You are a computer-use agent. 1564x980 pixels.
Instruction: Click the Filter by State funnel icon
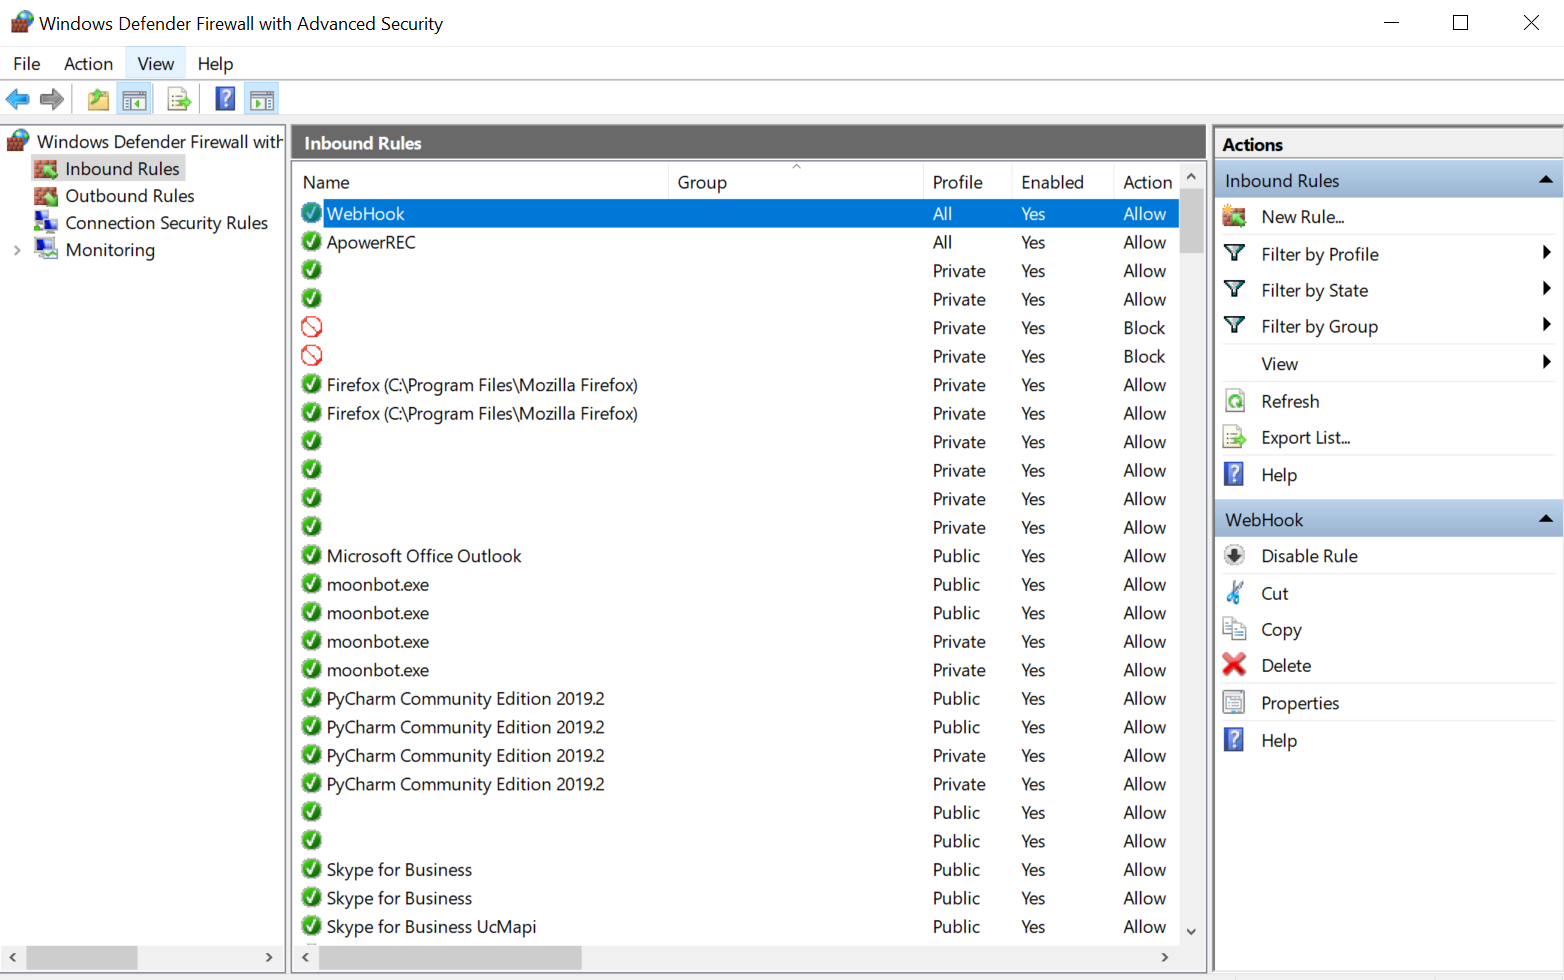click(1235, 289)
